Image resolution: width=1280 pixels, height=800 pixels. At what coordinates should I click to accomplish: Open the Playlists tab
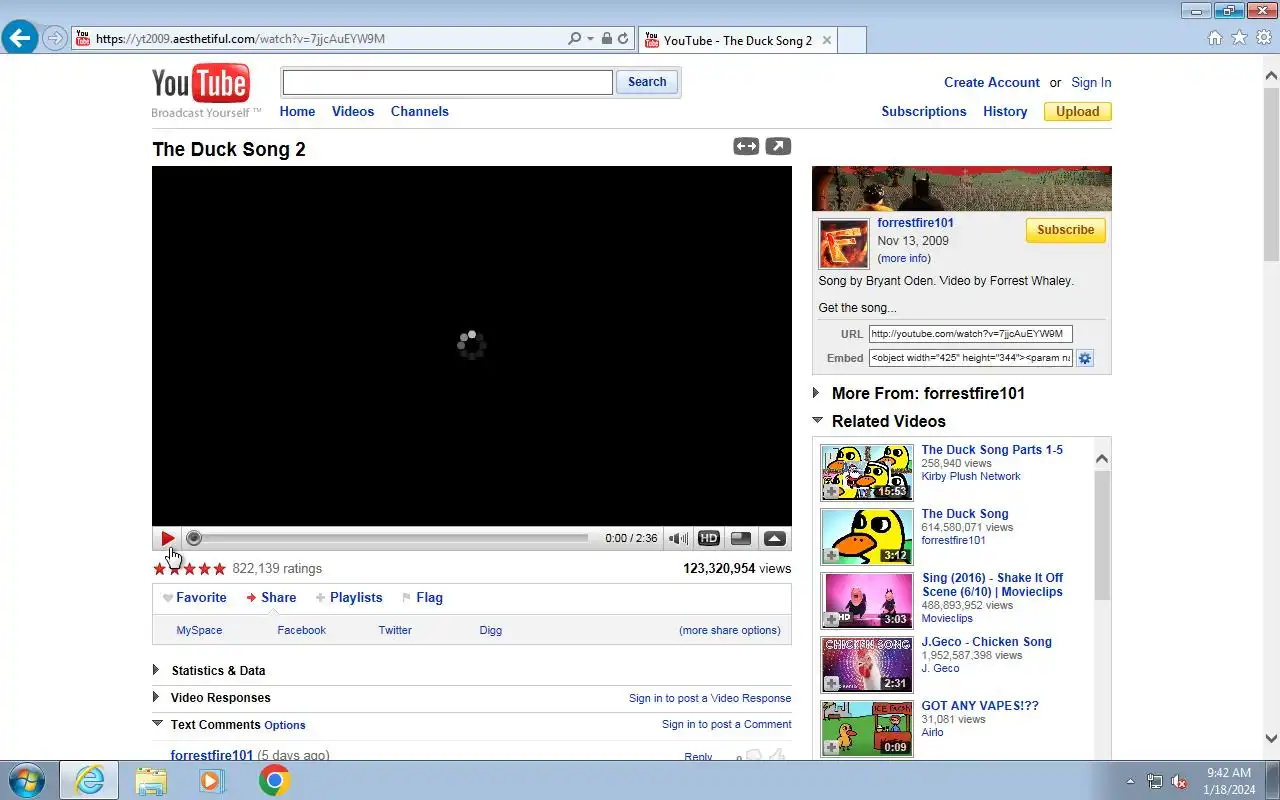349,597
